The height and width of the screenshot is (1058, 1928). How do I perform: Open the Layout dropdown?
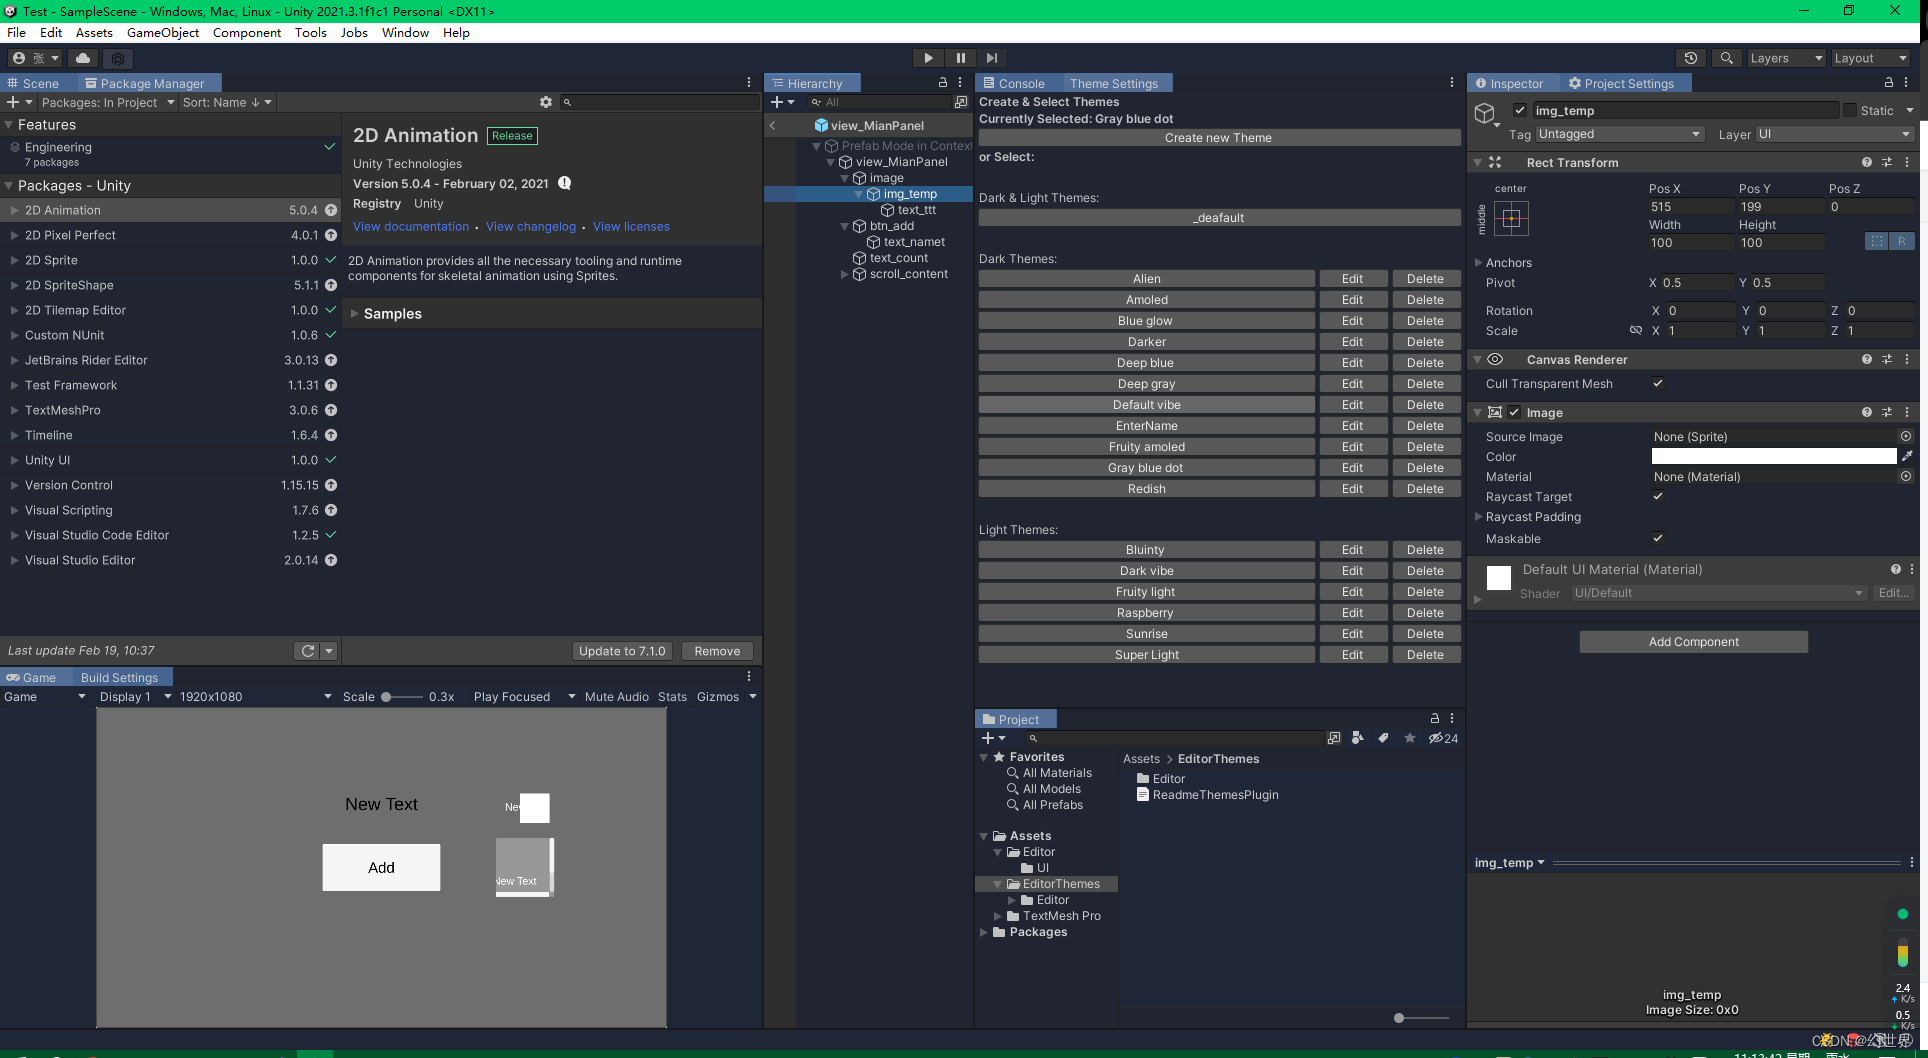coord(1870,58)
